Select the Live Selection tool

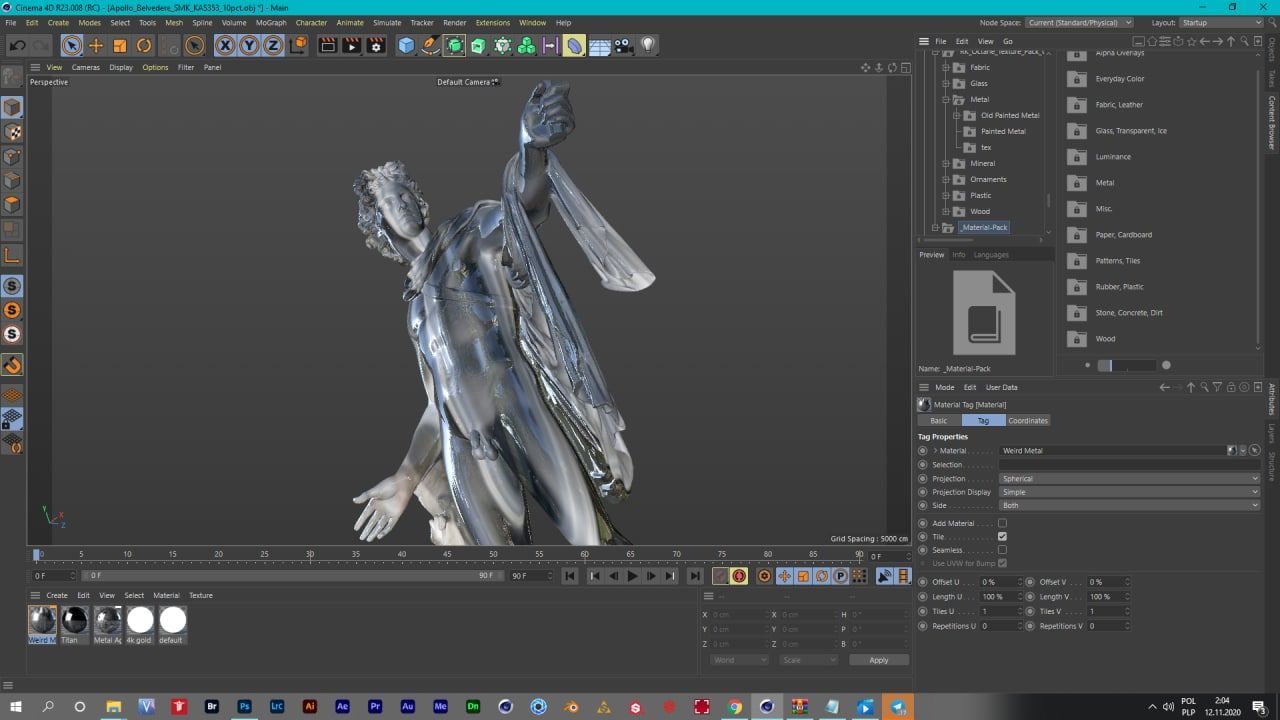tap(71, 45)
